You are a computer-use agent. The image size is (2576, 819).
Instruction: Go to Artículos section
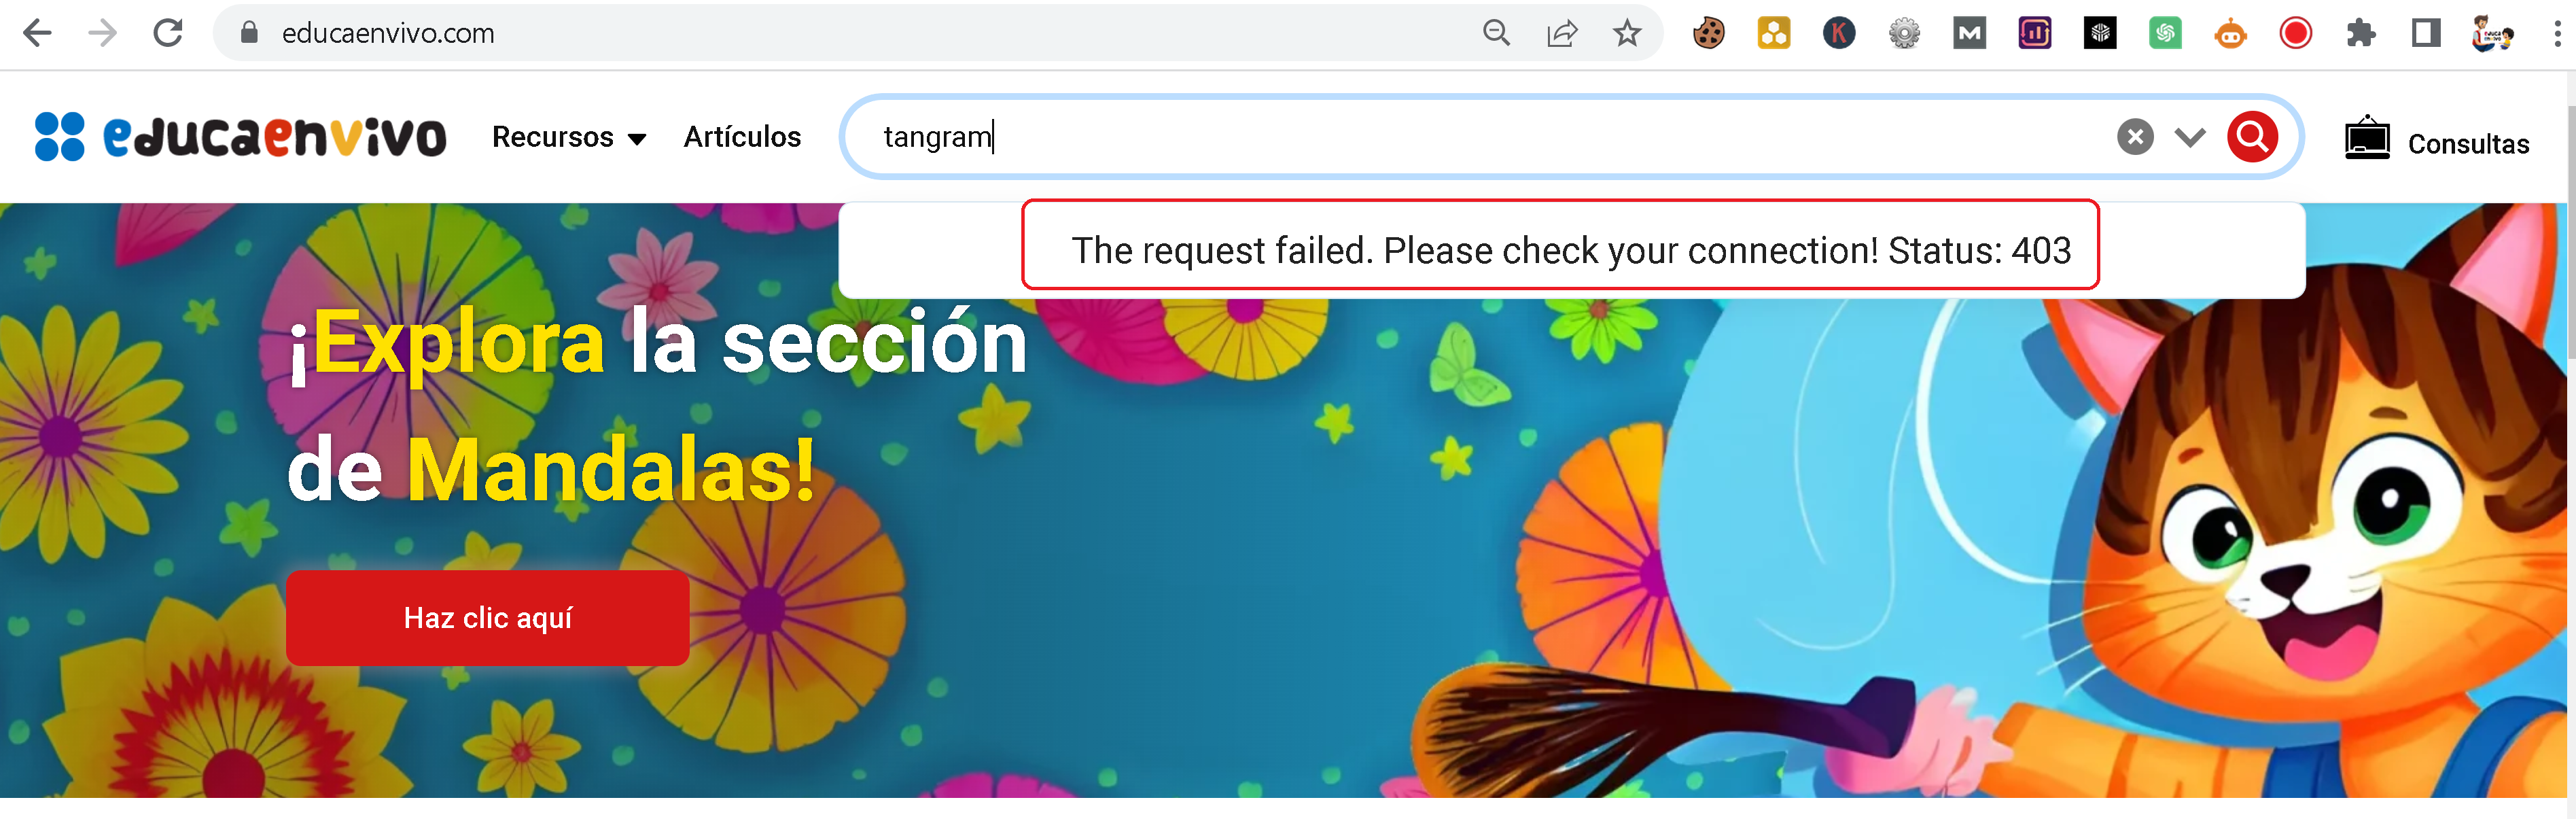[742, 137]
